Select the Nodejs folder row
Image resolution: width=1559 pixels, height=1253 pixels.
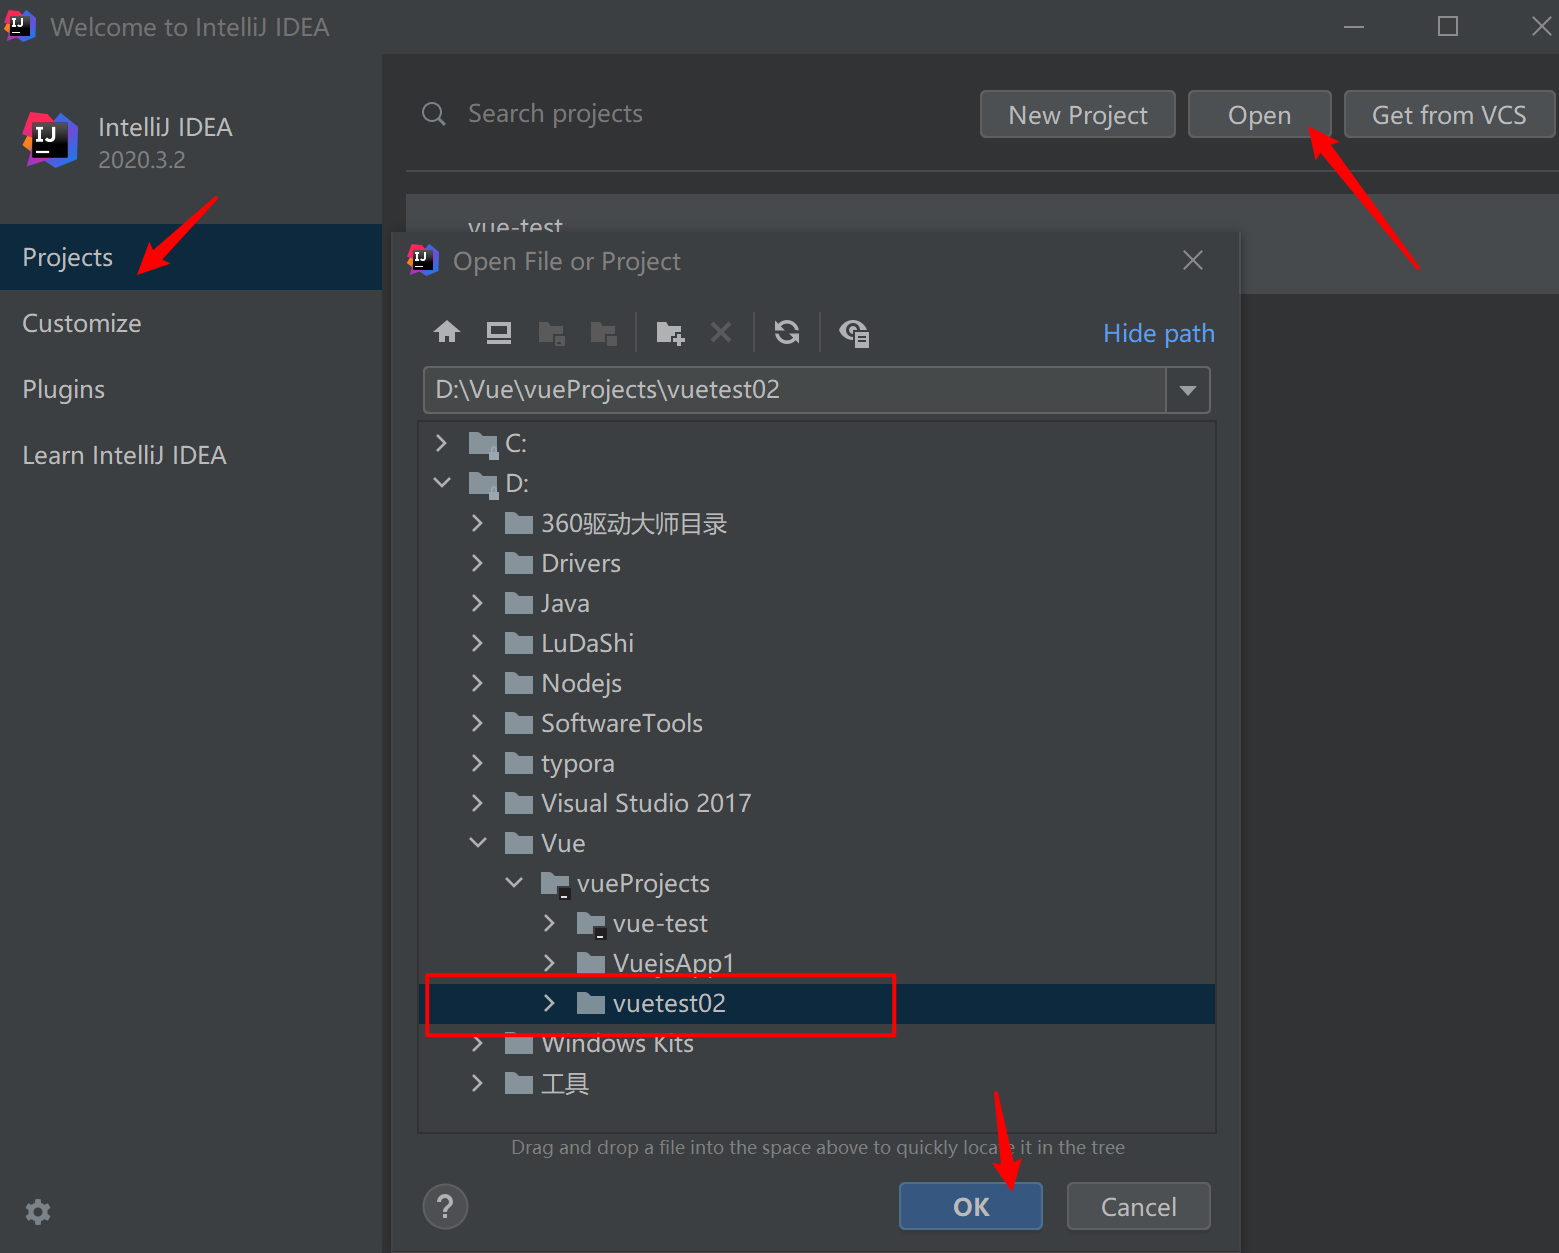817,683
